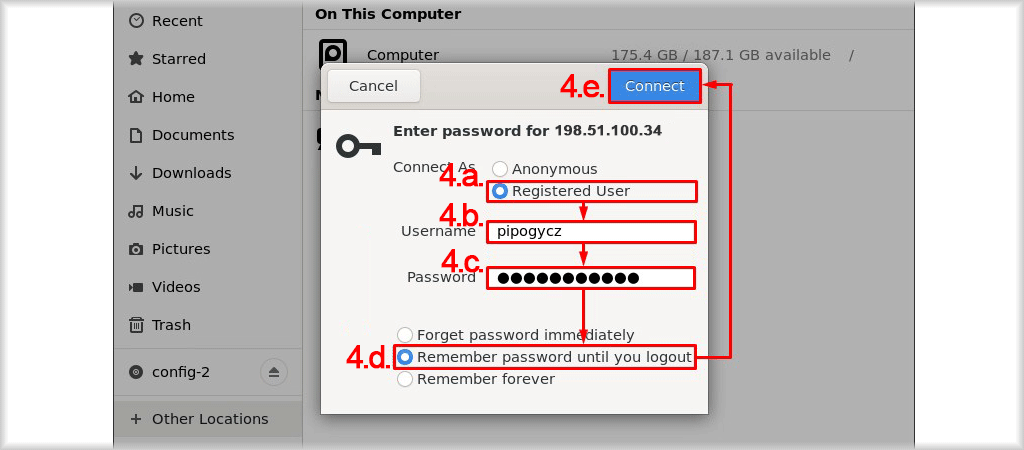Choose Remember password until you logout
The width and height of the screenshot is (1024, 450).
point(405,357)
